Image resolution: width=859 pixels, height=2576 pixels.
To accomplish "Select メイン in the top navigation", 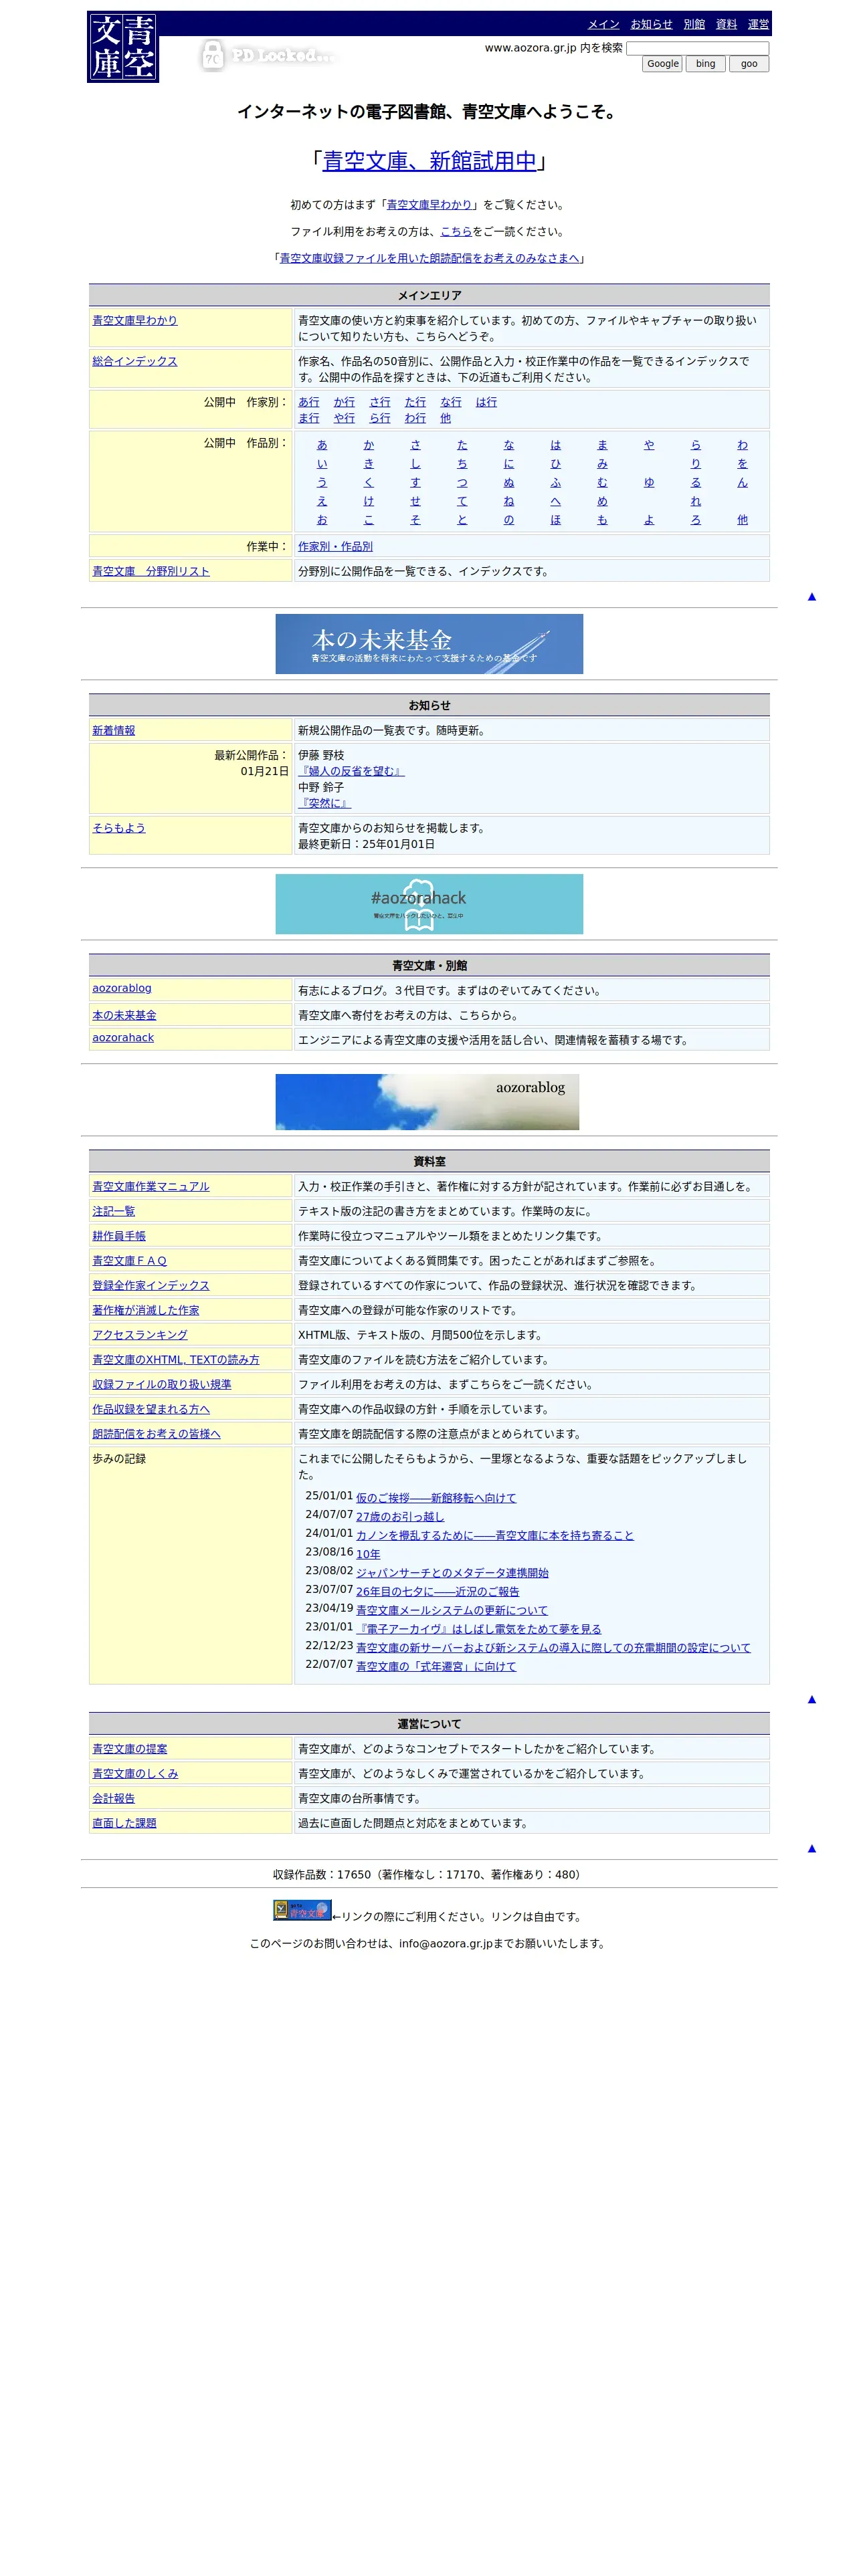I will [x=603, y=24].
